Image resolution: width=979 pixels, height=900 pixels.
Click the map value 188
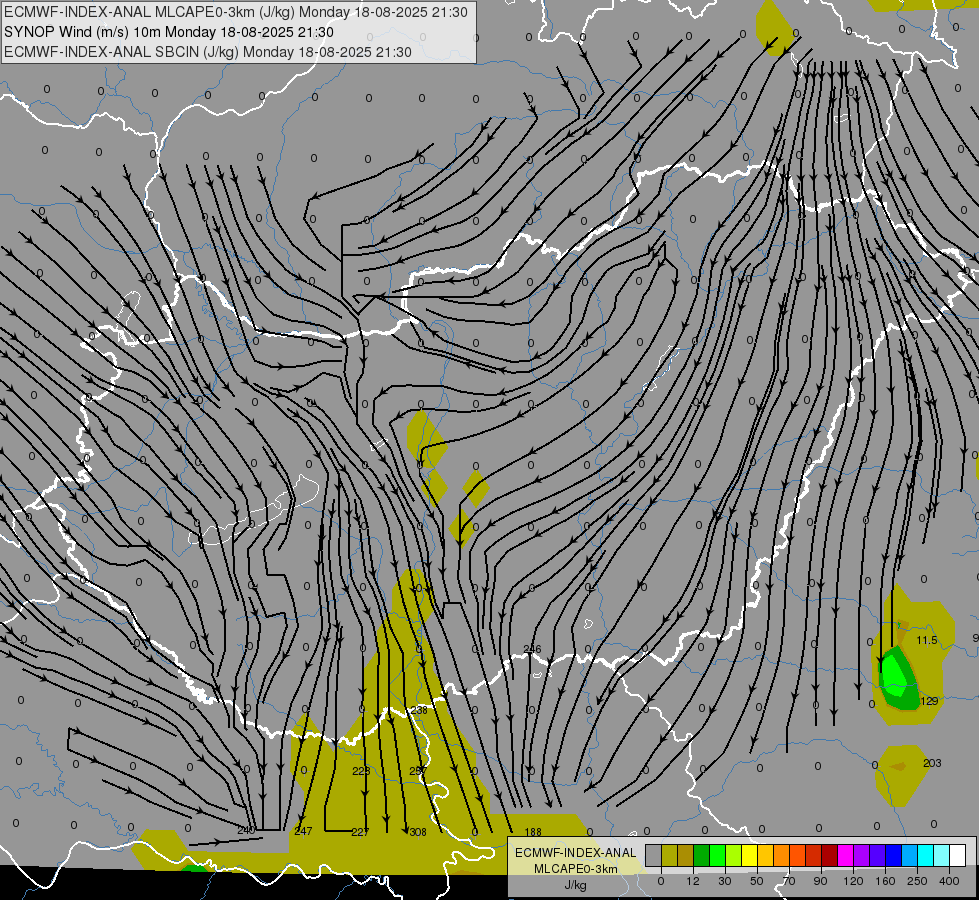tap(533, 831)
